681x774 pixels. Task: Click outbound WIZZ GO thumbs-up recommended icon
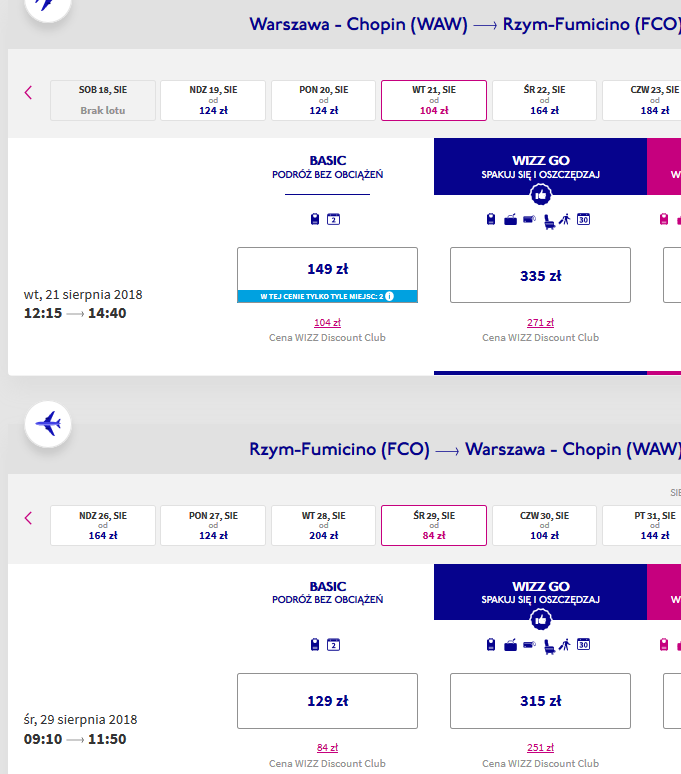coord(540,194)
